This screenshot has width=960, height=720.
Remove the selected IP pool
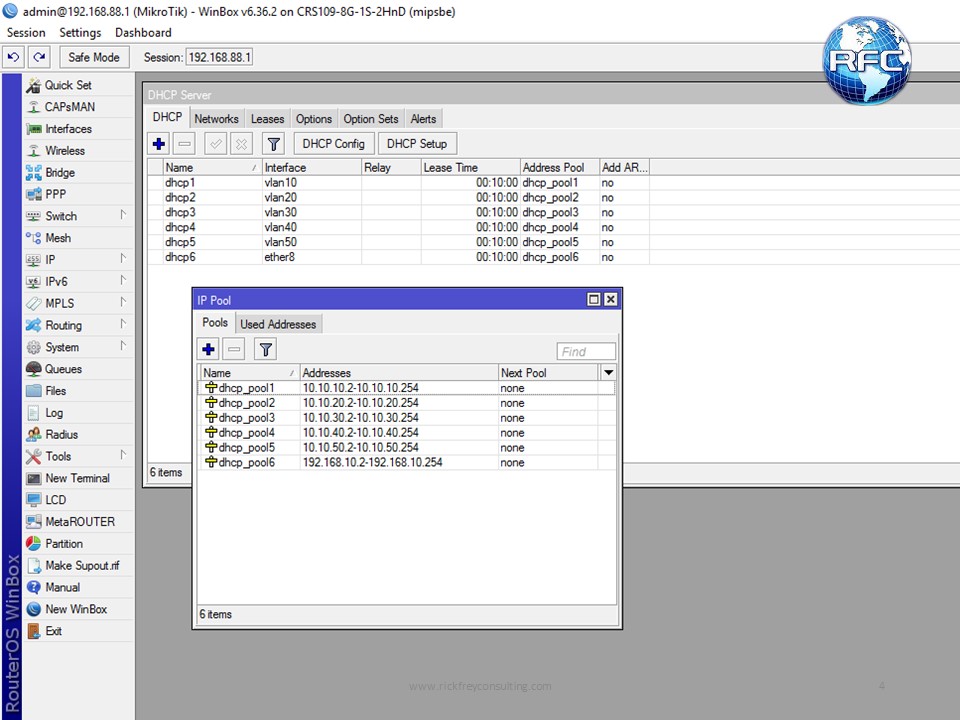(233, 349)
